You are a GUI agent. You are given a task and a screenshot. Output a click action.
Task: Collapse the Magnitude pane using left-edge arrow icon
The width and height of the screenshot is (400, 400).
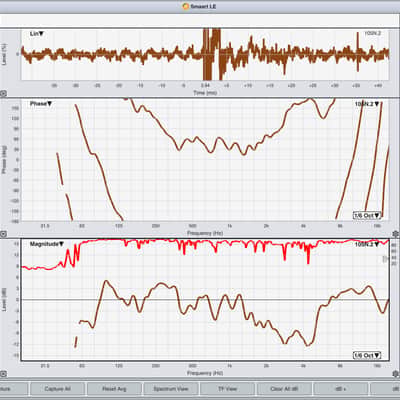tap(3, 374)
